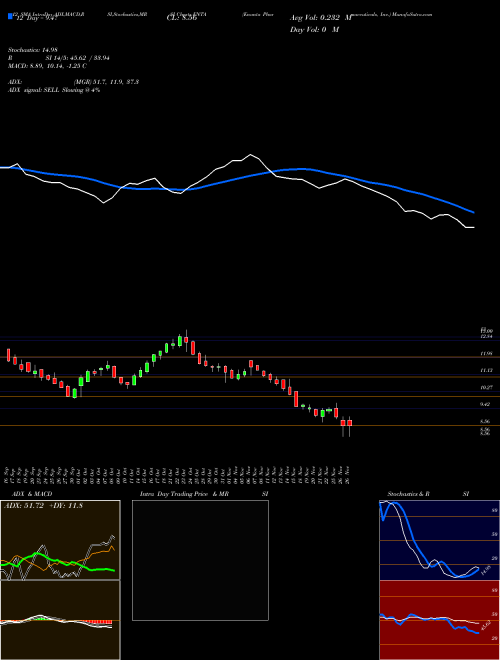Screen dimensions: 500x660
Task: Click the 'ADX: 51.72 +DY: 11.8' label
Action: [x=43, y=506]
